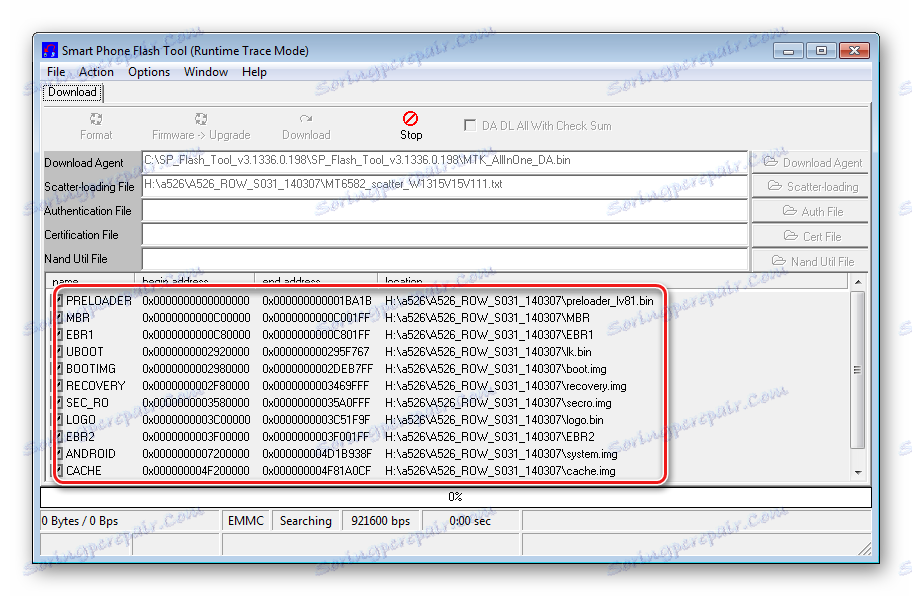Click the recovery.img location path
The image size is (912, 596).
point(505,386)
